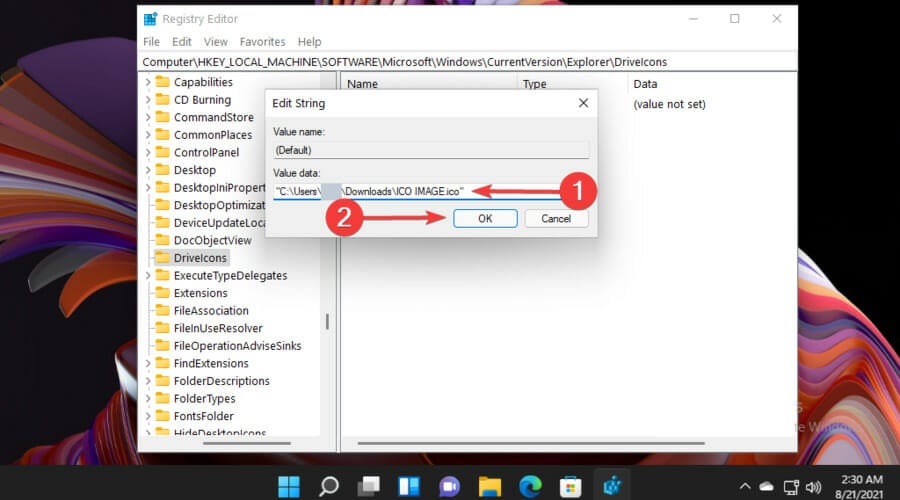
Task: Show hidden tray icons chevron
Action: click(x=745, y=487)
